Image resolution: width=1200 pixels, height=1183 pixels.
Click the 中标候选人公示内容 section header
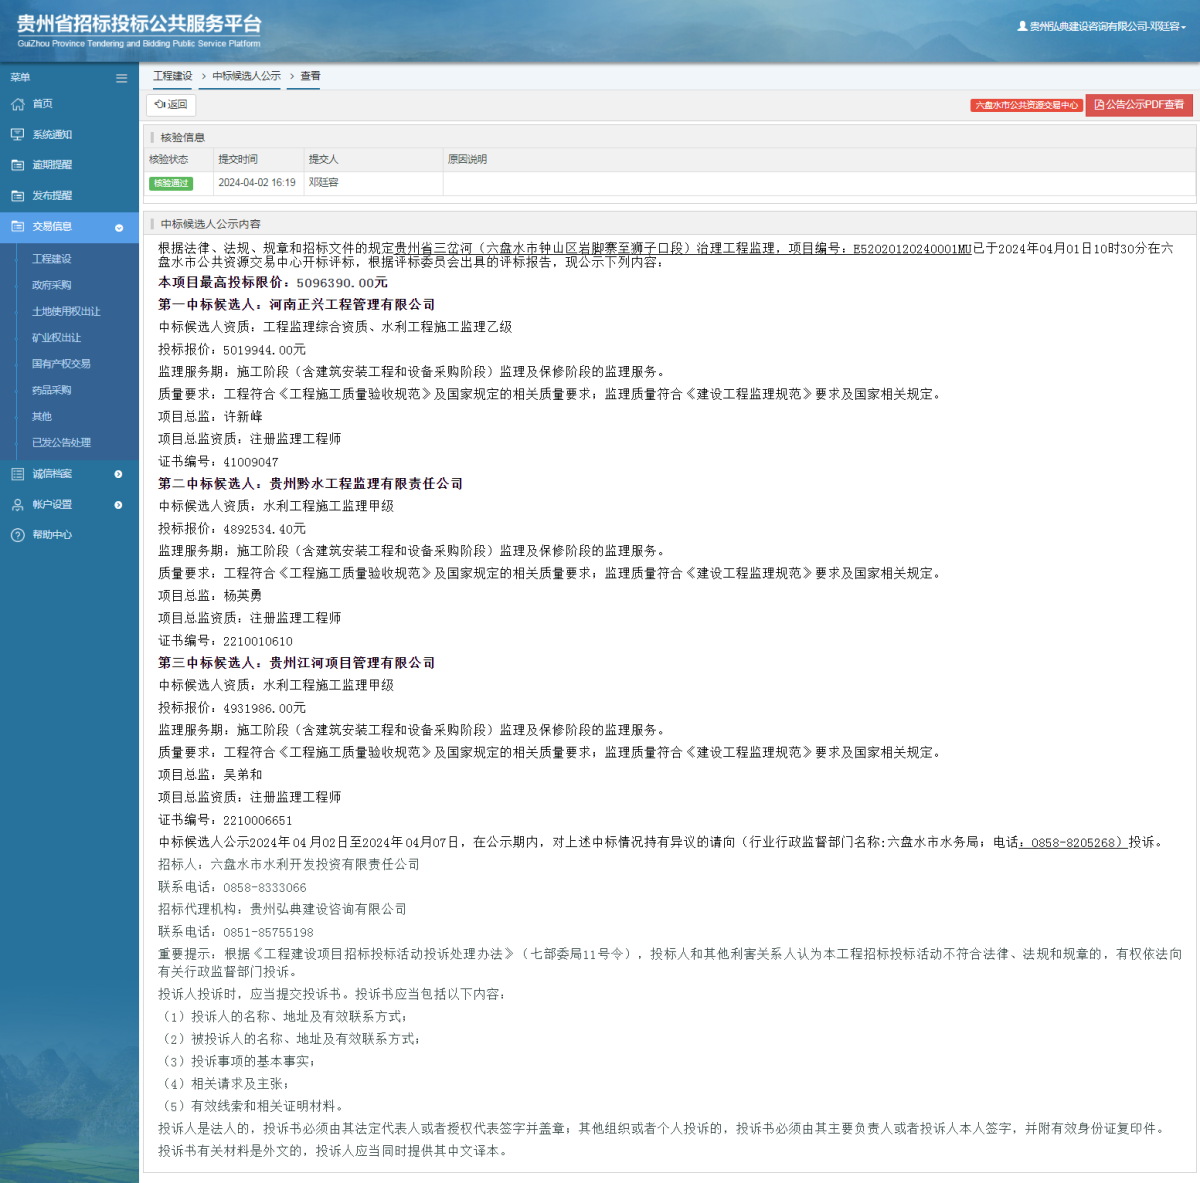[x=210, y=224]
